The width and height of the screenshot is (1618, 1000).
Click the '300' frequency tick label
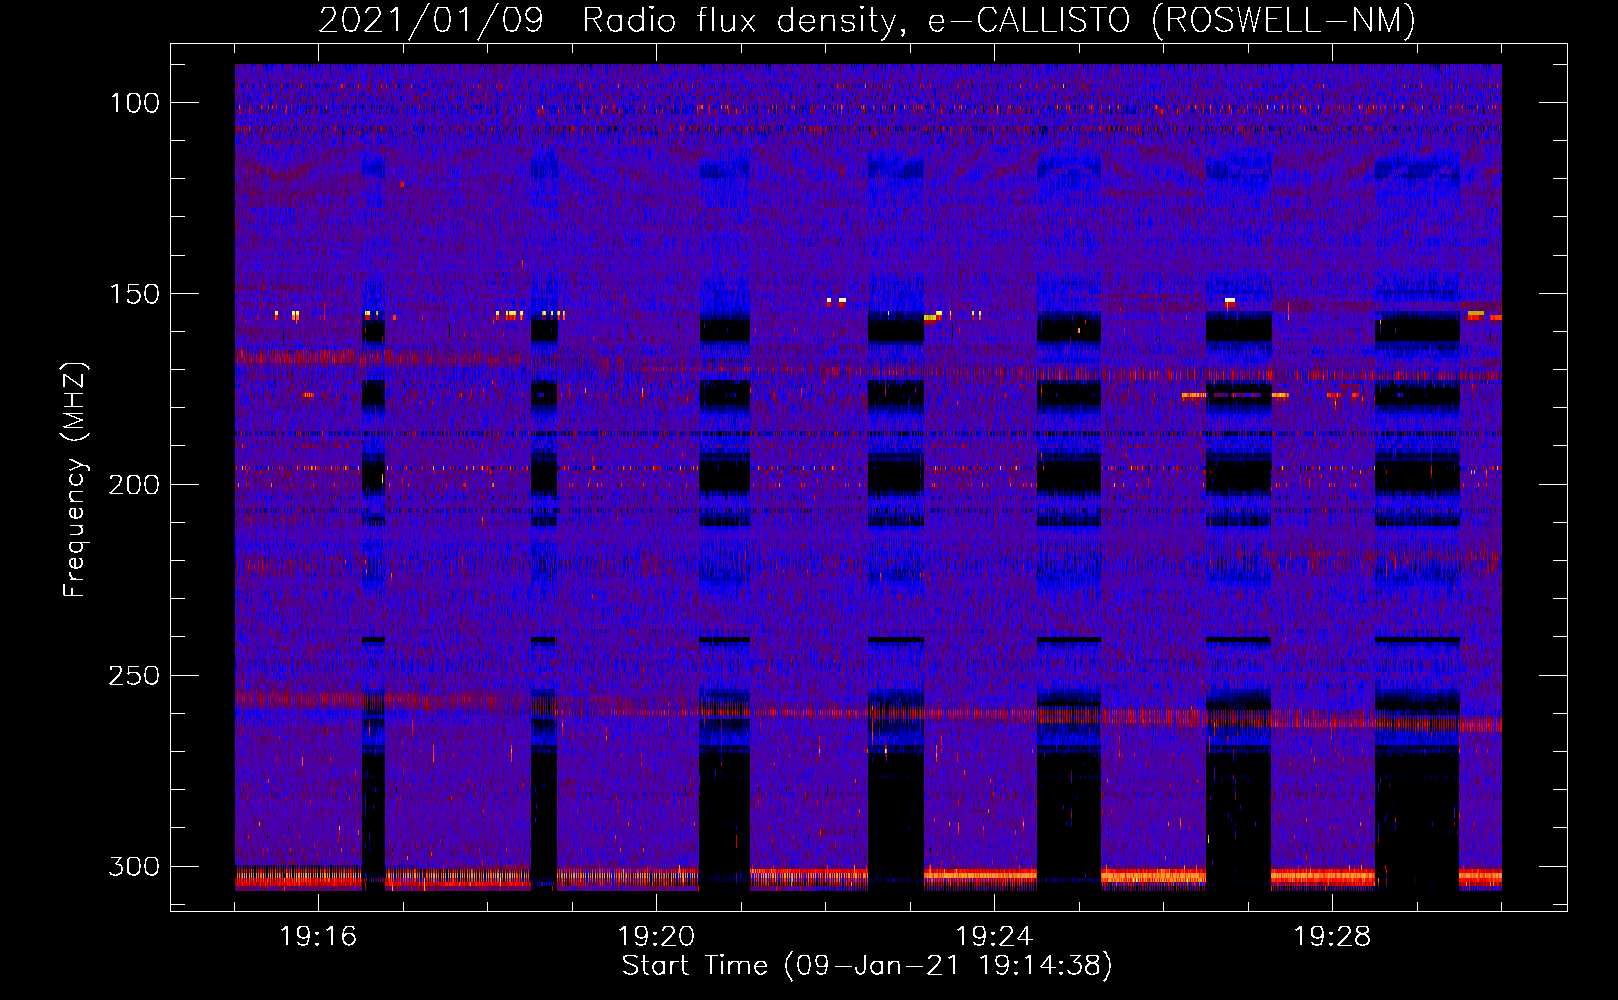pos(135,867)
